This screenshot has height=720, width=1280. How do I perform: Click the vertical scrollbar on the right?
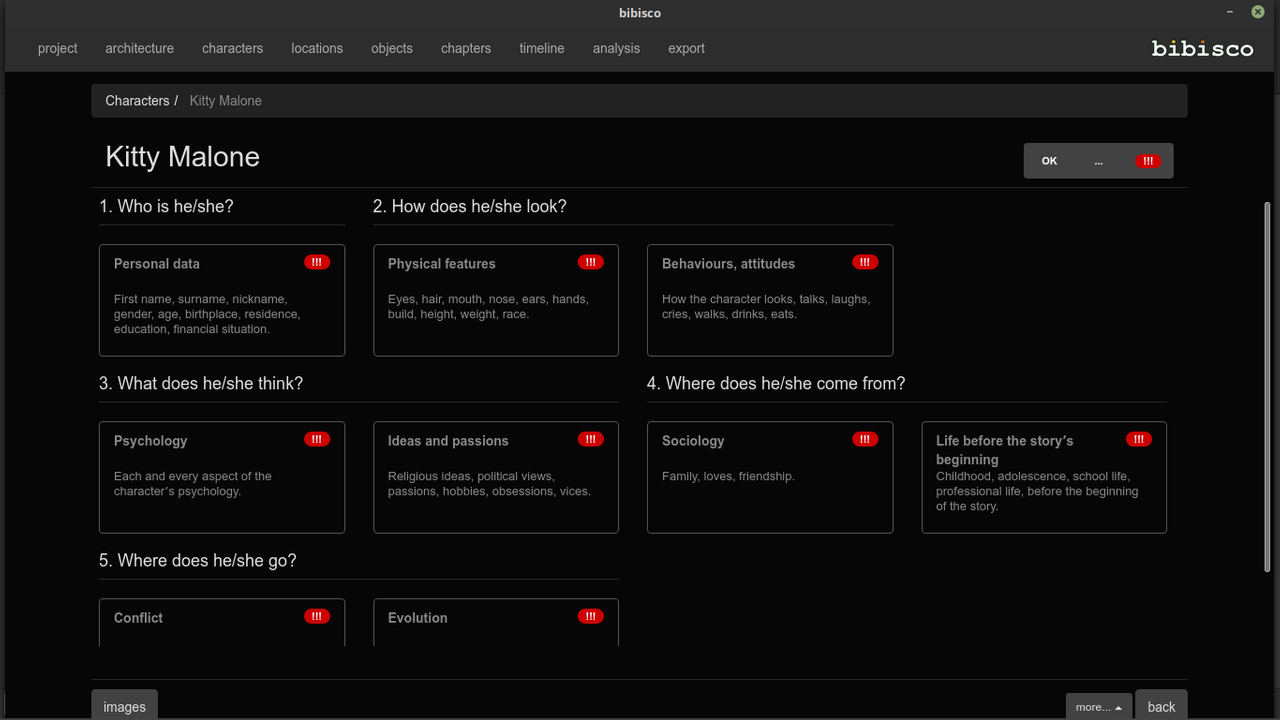tap(1267, 385)
